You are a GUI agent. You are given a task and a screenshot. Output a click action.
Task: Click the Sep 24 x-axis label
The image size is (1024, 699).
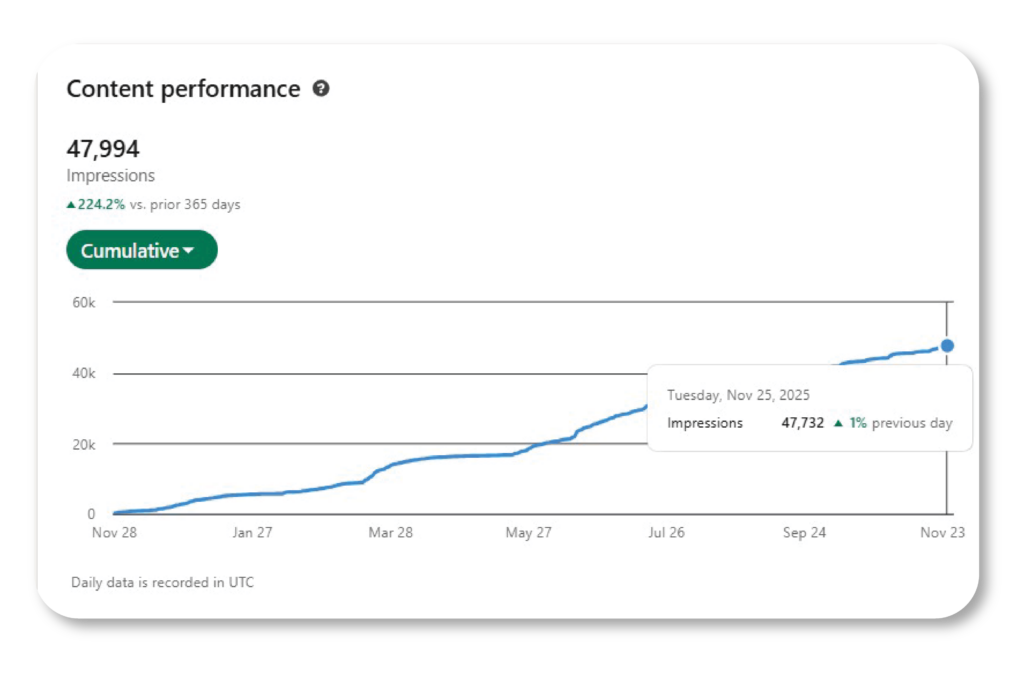[804, 533]
